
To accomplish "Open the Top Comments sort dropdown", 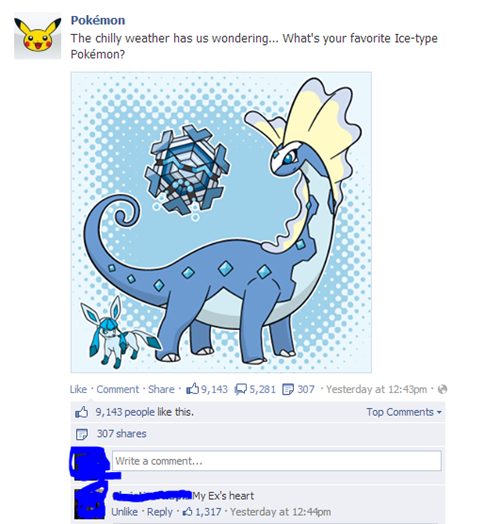I will point(404,412).
